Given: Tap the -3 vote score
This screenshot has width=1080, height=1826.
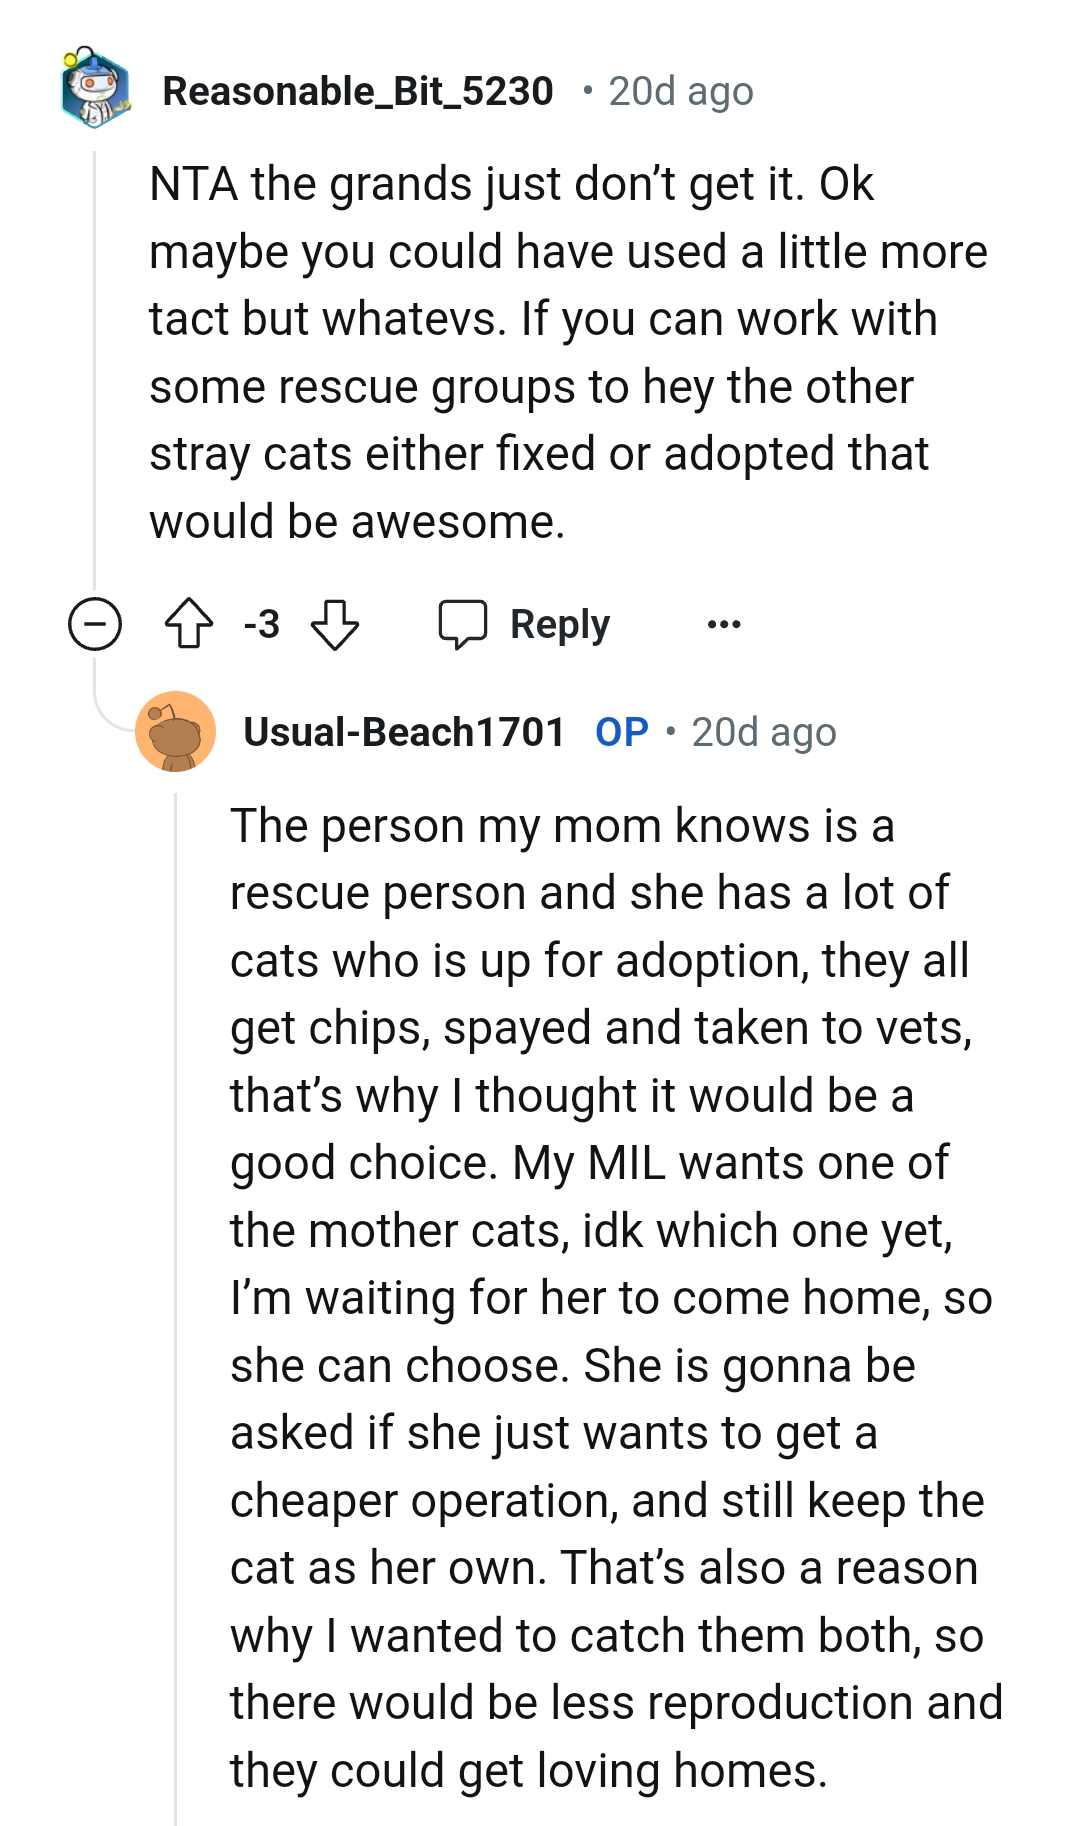Looking at the screenshot, I should pyautogui.click(x=261, y=624).
